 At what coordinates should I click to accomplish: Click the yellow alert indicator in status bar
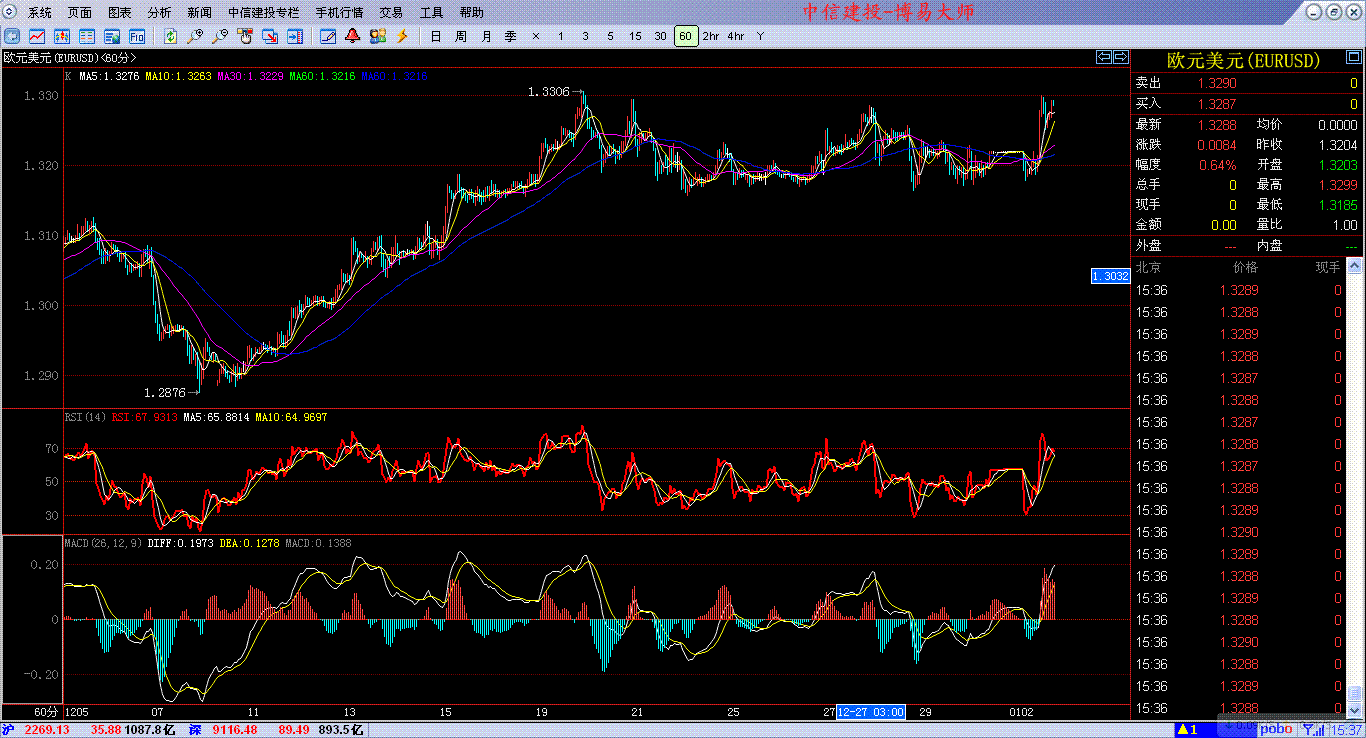(1187, 729)
